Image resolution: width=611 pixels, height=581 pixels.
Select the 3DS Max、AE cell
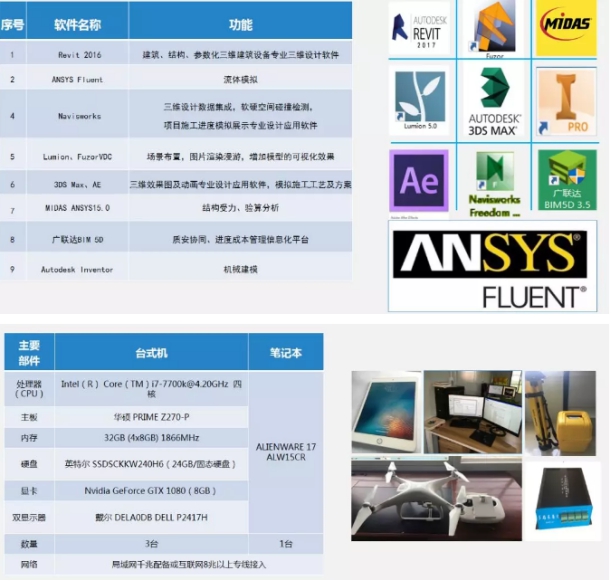pyautogui.click(x=78, y=184)
